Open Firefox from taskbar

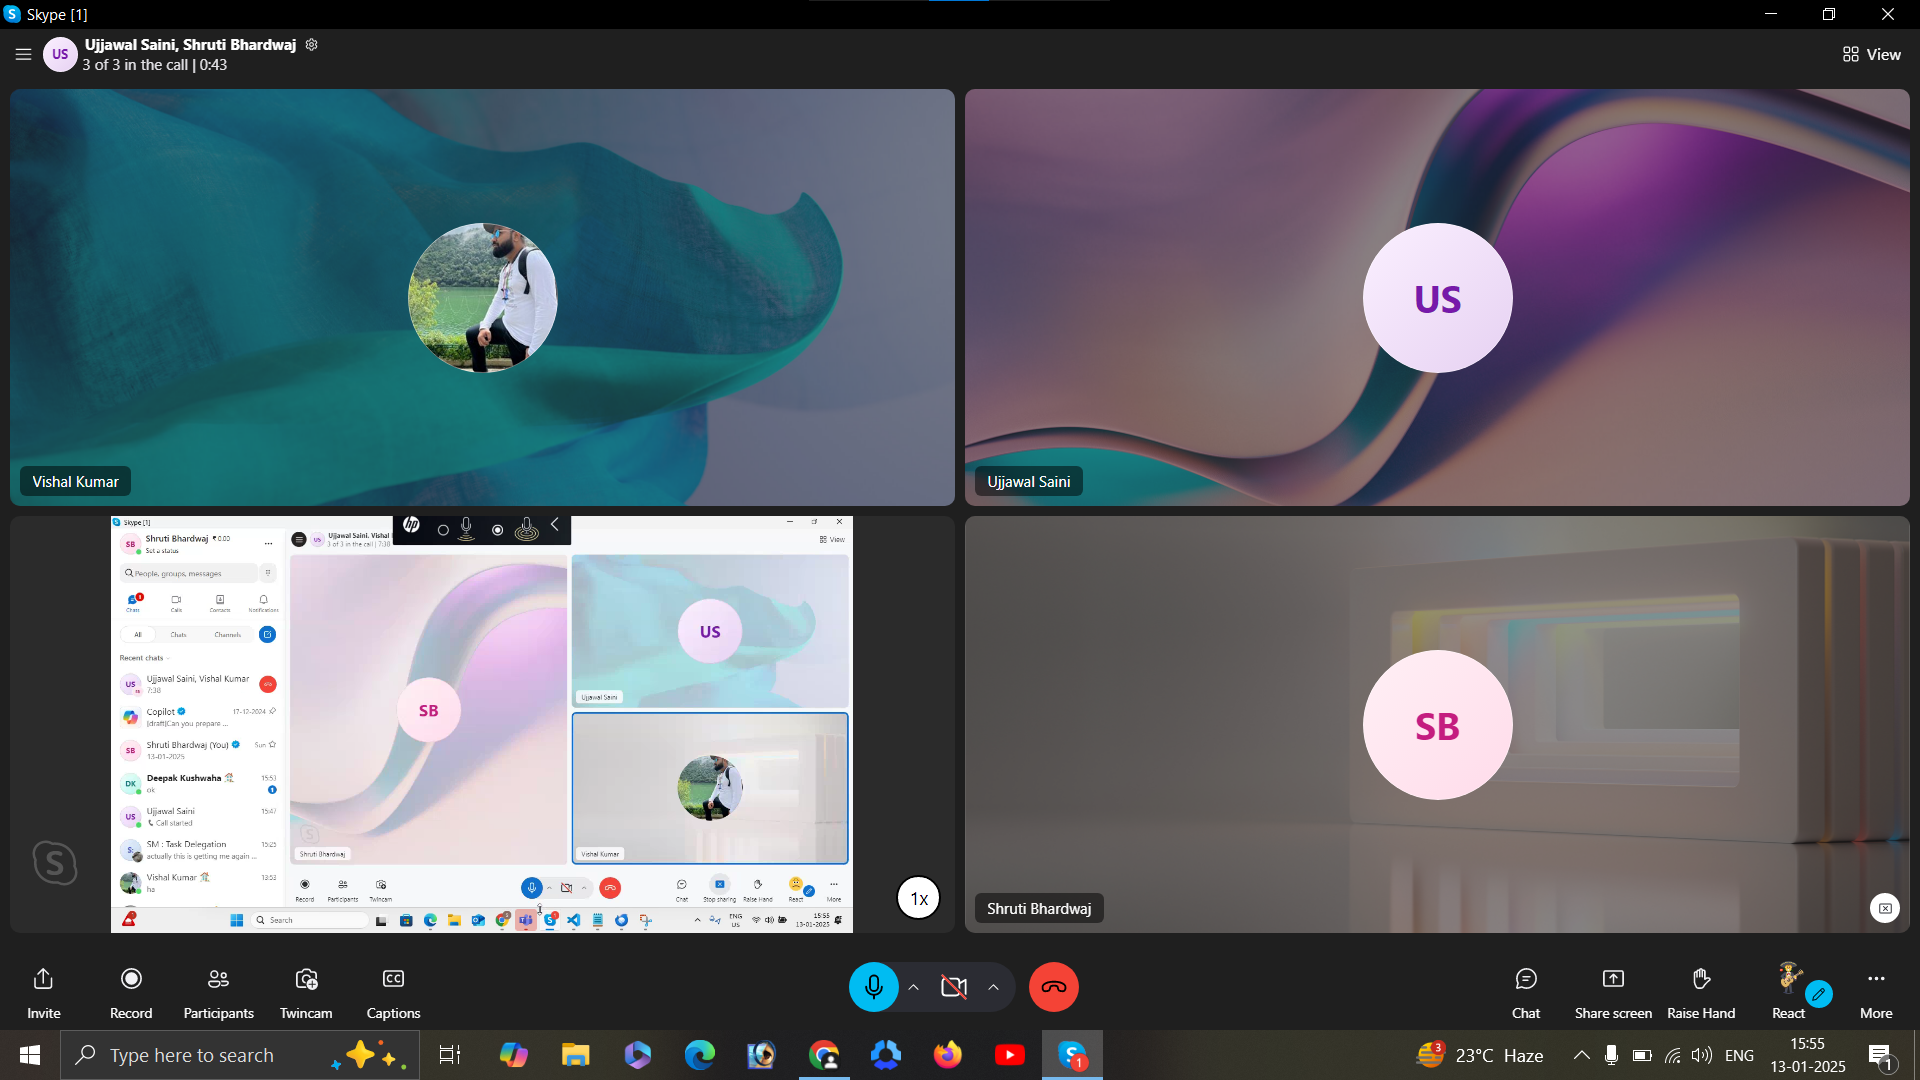[948, 1055]
